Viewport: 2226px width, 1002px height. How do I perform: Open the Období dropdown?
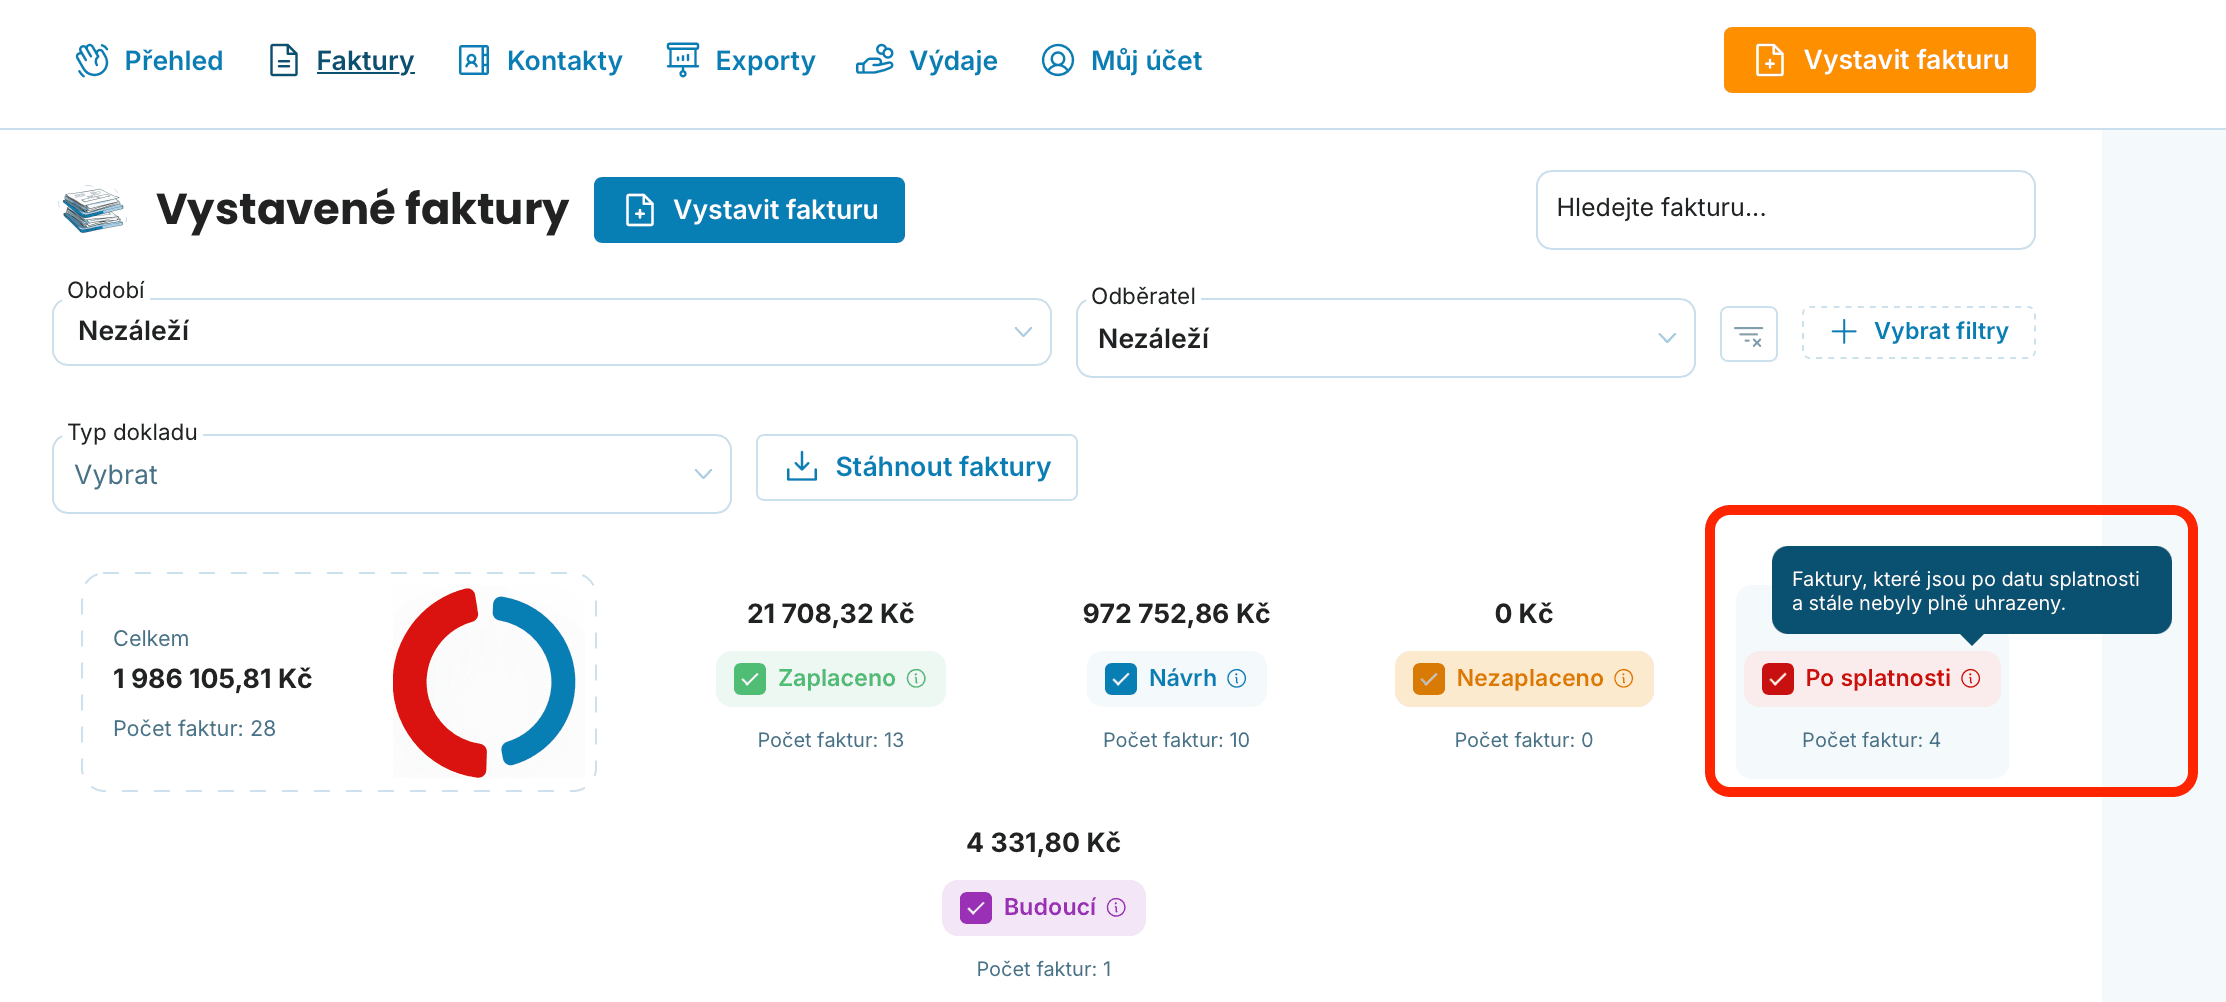click(552, 332)
